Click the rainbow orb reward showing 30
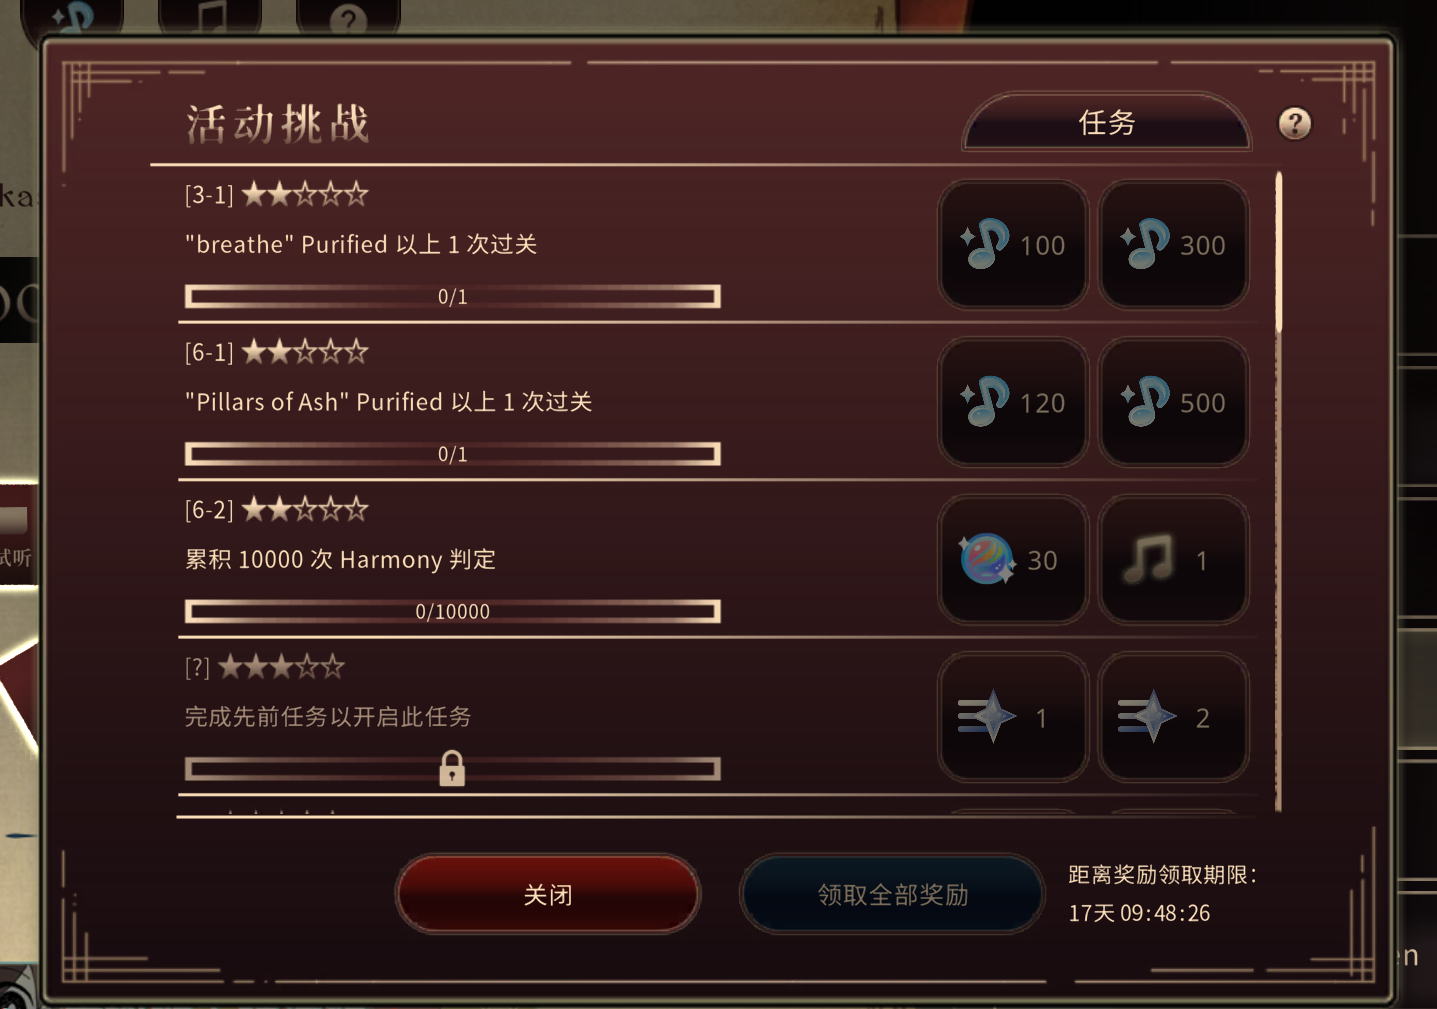 click(1013, 560)
